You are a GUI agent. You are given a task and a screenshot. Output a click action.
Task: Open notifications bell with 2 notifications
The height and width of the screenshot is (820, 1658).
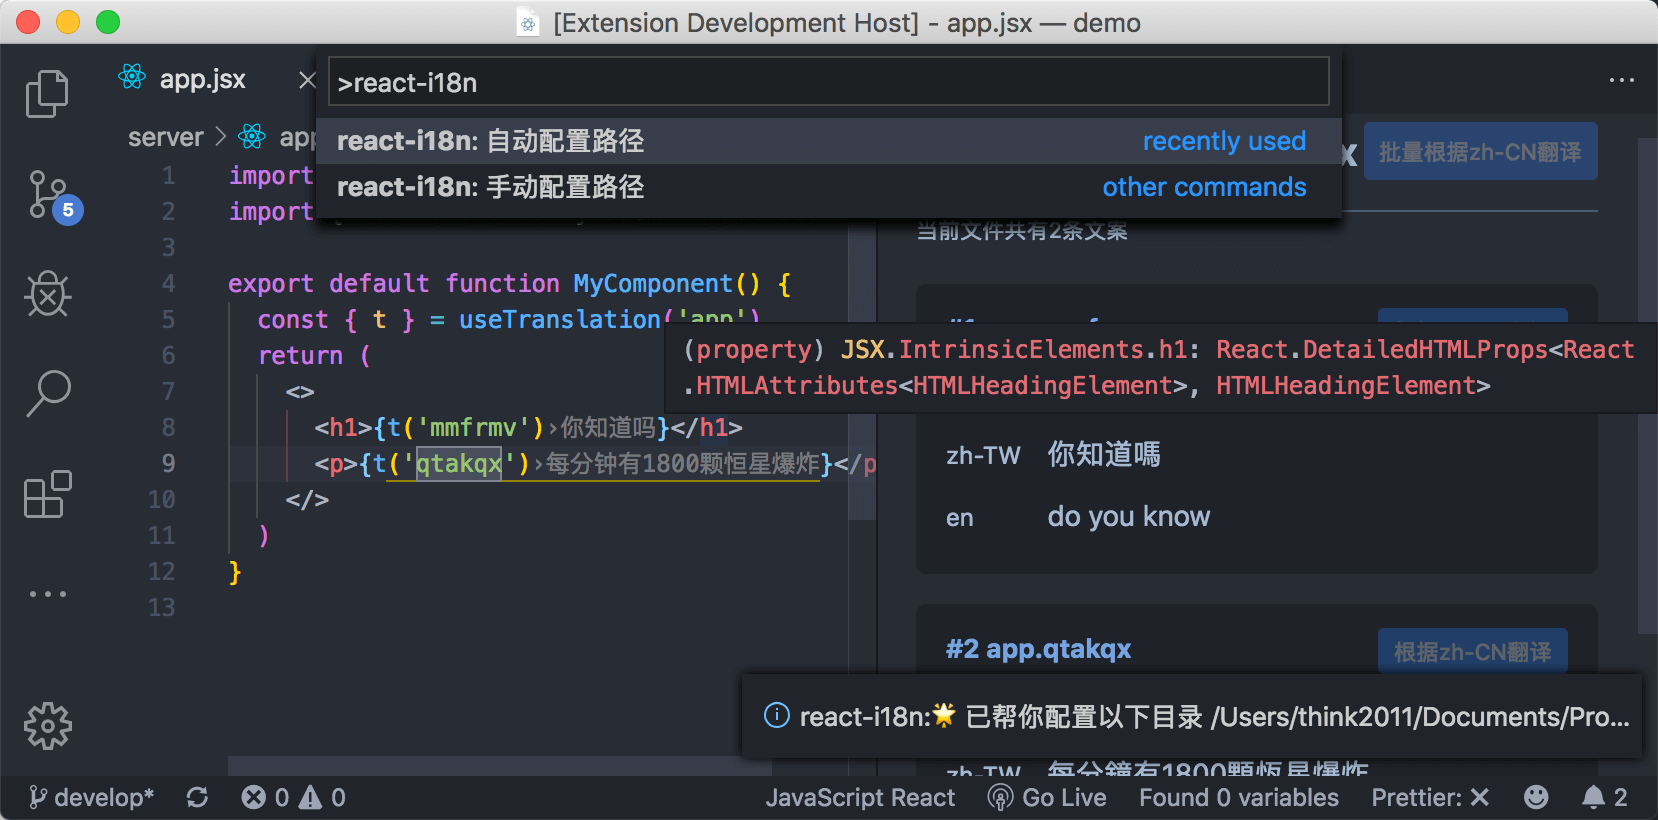(1604, 797)
